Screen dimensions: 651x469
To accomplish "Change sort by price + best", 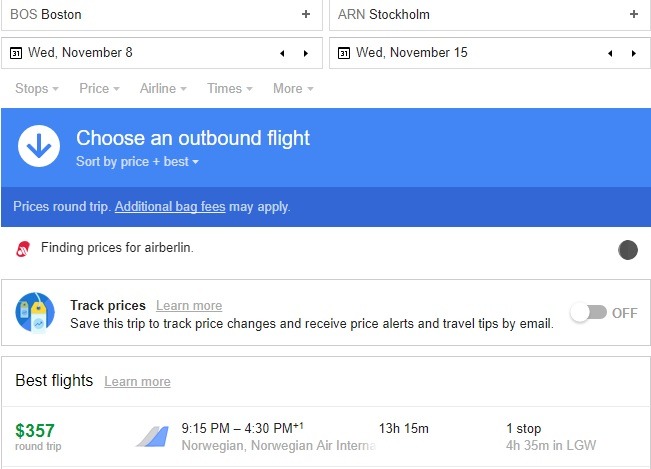I will [138, 162].
